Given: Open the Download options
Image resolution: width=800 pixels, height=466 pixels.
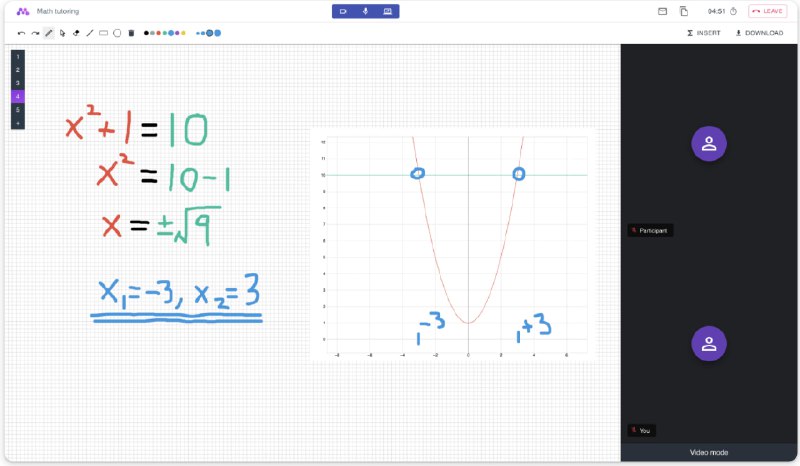Looking at the screenshot, I should click(x=759, y=33).
